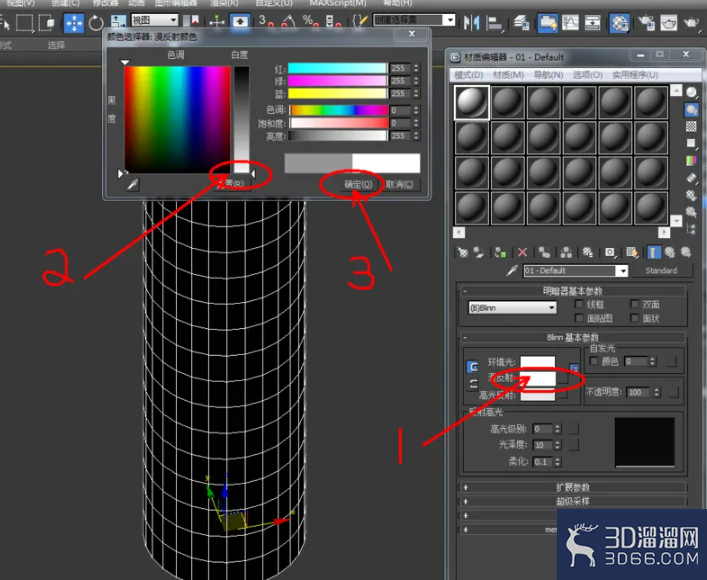
Task: Enable the 面贴图 (Face Map) checkbox
Action: click(x=579, y=318)
